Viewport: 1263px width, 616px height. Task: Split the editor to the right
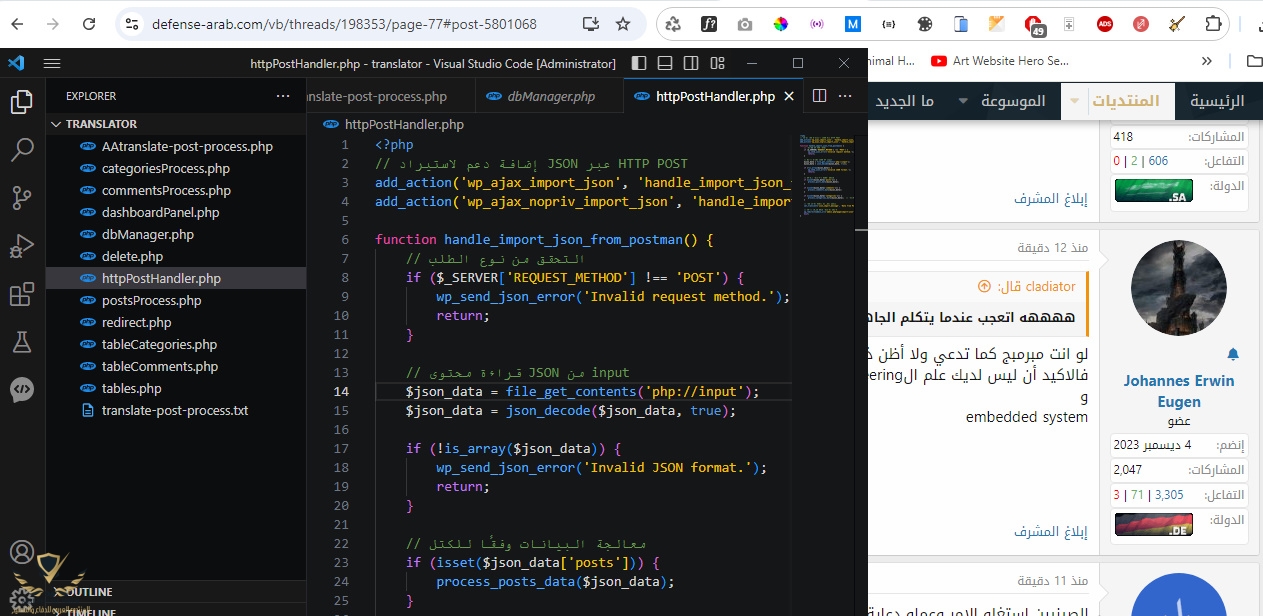pyautogui.click(x=819, y=96)
